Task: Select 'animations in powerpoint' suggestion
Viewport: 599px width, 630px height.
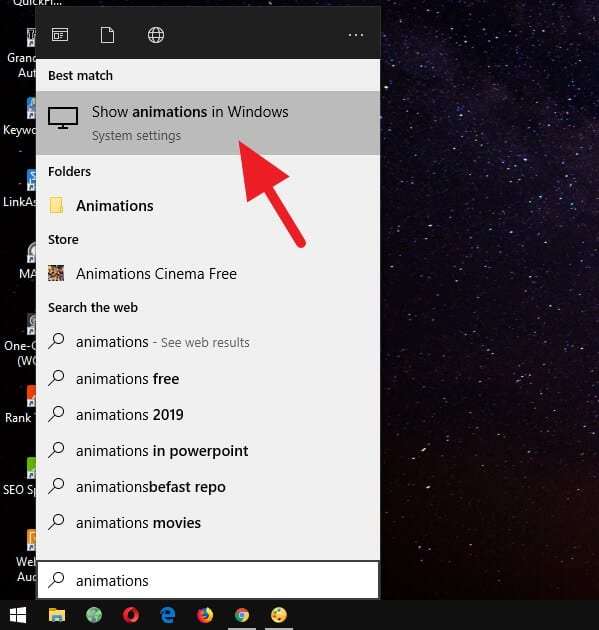Action: click(208, 451)
